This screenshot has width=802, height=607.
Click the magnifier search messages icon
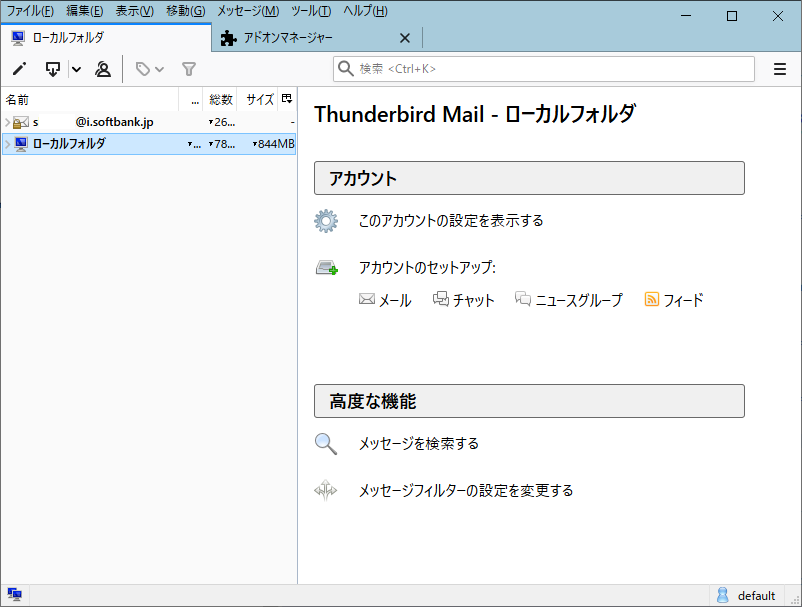pyautogui.click(x=326, y=444)
